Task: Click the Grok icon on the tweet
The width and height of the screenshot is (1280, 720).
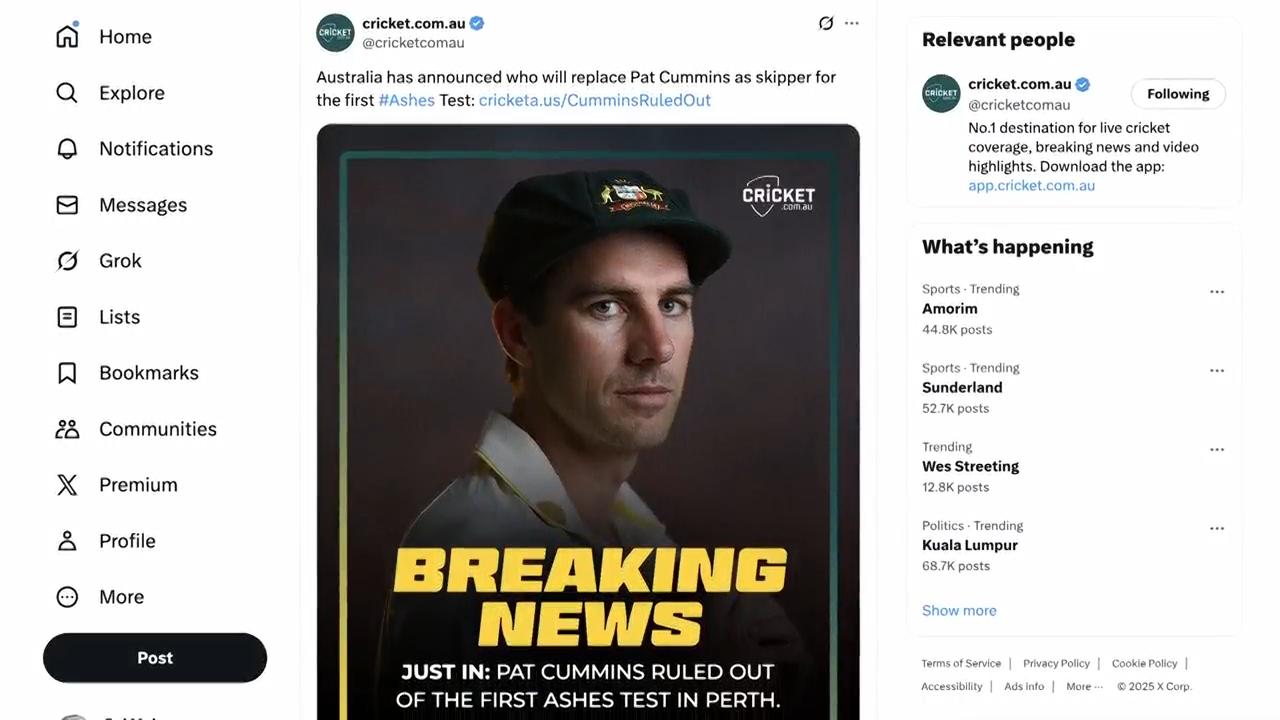Action: [826, 23]
